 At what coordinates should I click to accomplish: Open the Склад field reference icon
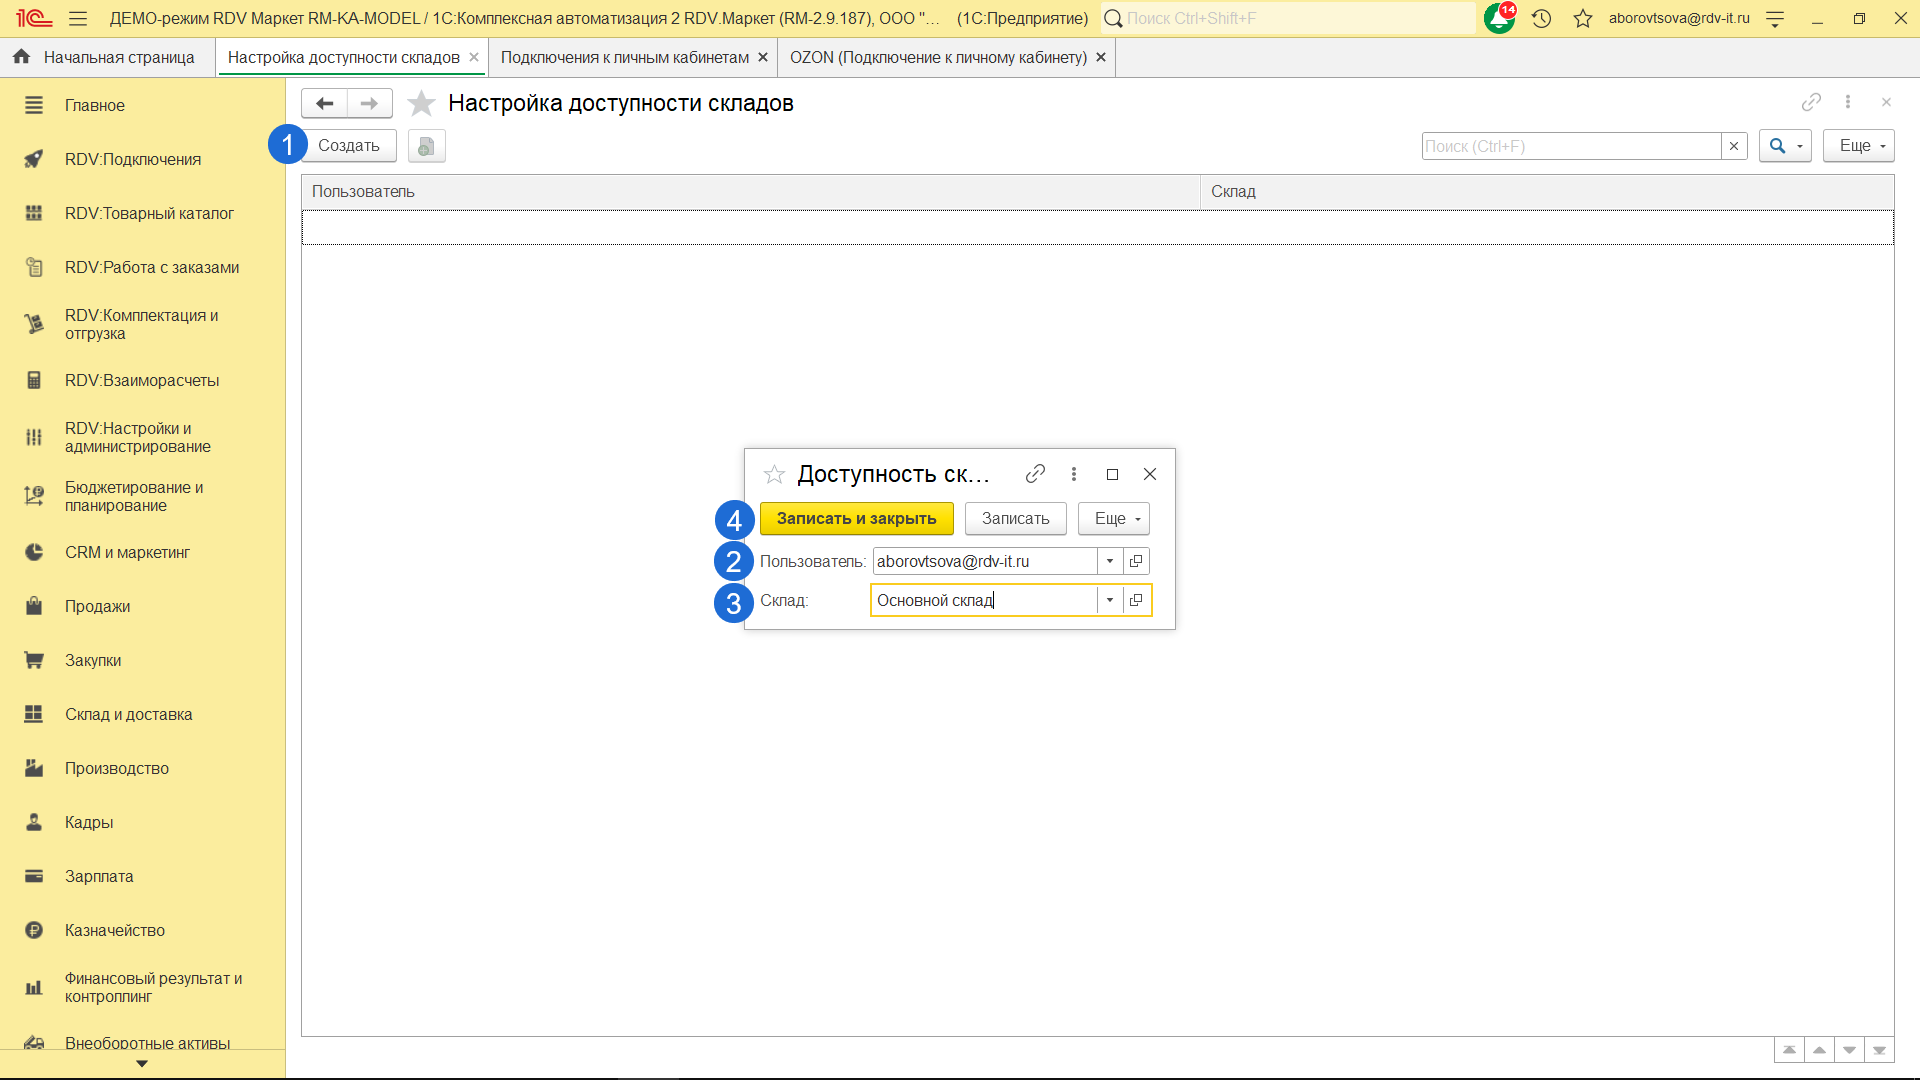coord(1136,600)
